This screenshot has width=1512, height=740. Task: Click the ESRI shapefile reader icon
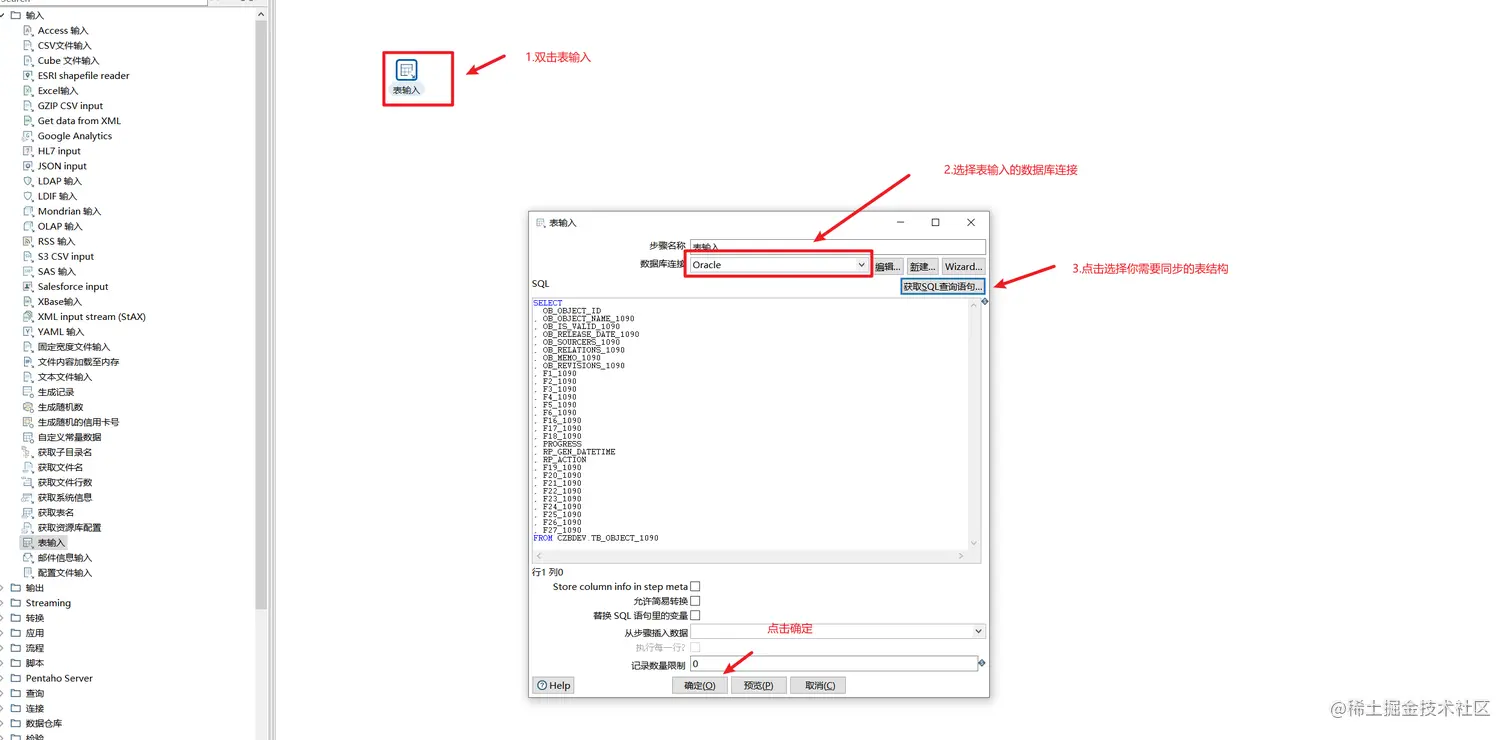[x=28, y=76]
